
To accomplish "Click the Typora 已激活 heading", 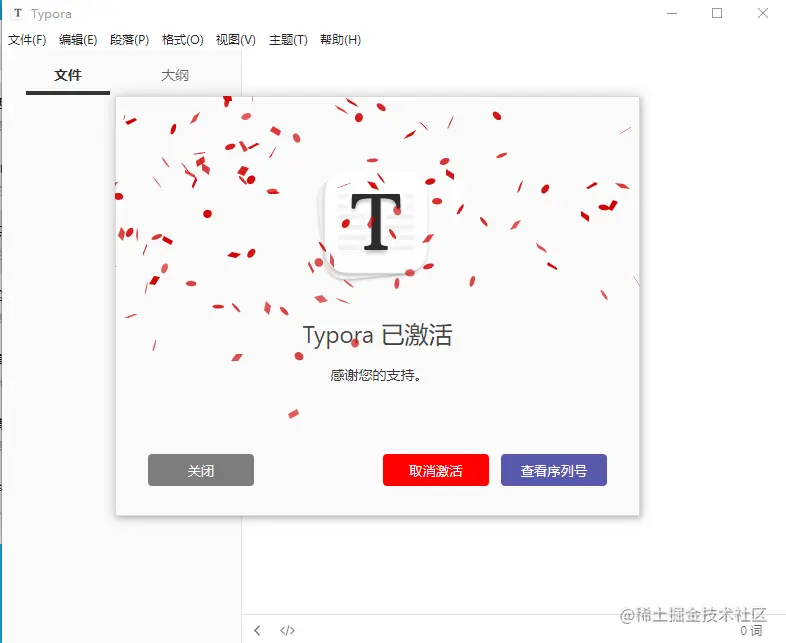I will pyautogui.click(x=377, y=335).
